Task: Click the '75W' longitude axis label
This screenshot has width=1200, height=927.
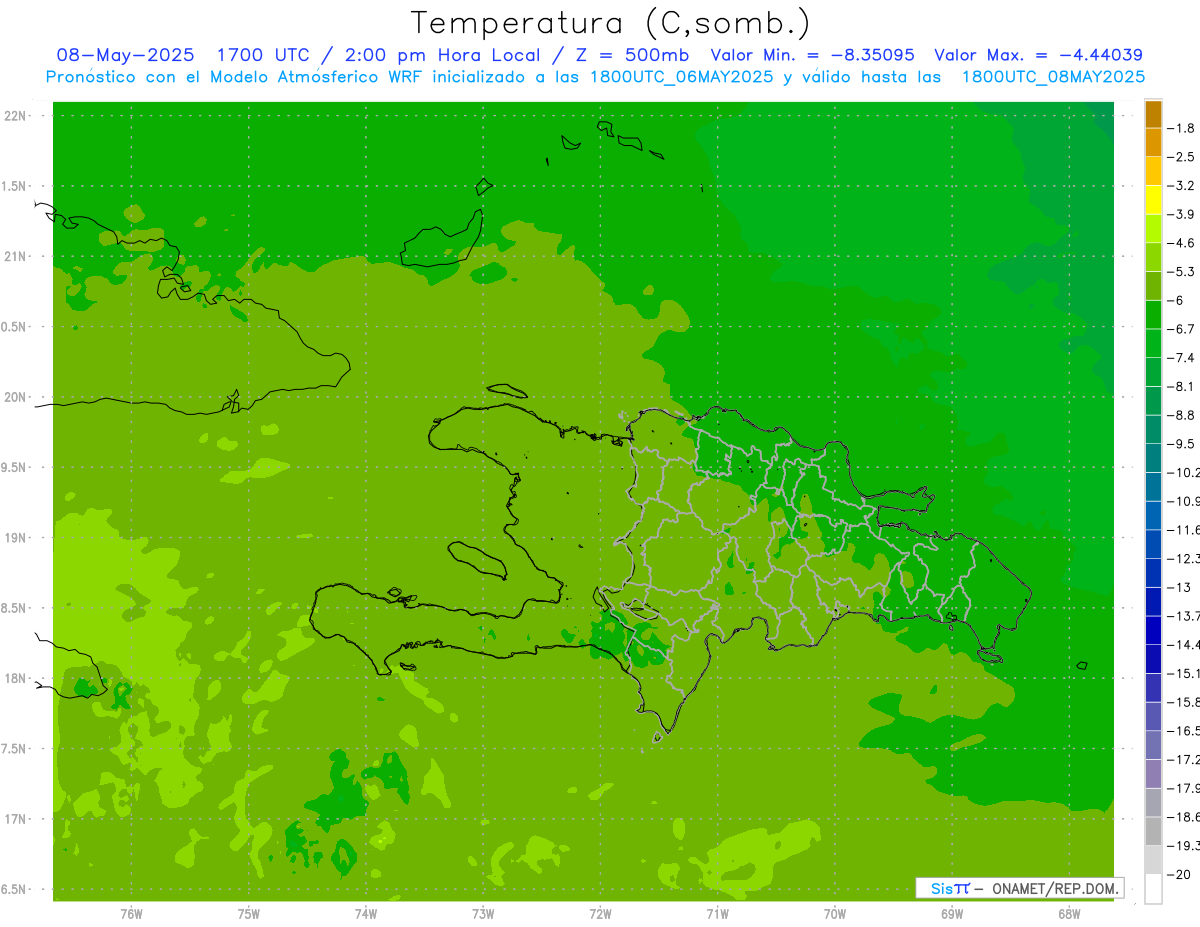Action: (x=249, y=913)
